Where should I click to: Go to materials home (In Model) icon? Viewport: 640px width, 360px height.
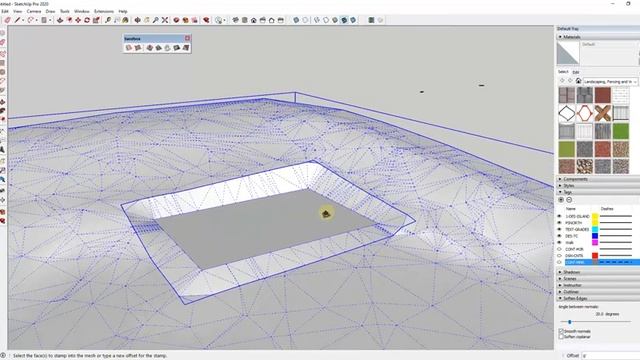[578, 81]
